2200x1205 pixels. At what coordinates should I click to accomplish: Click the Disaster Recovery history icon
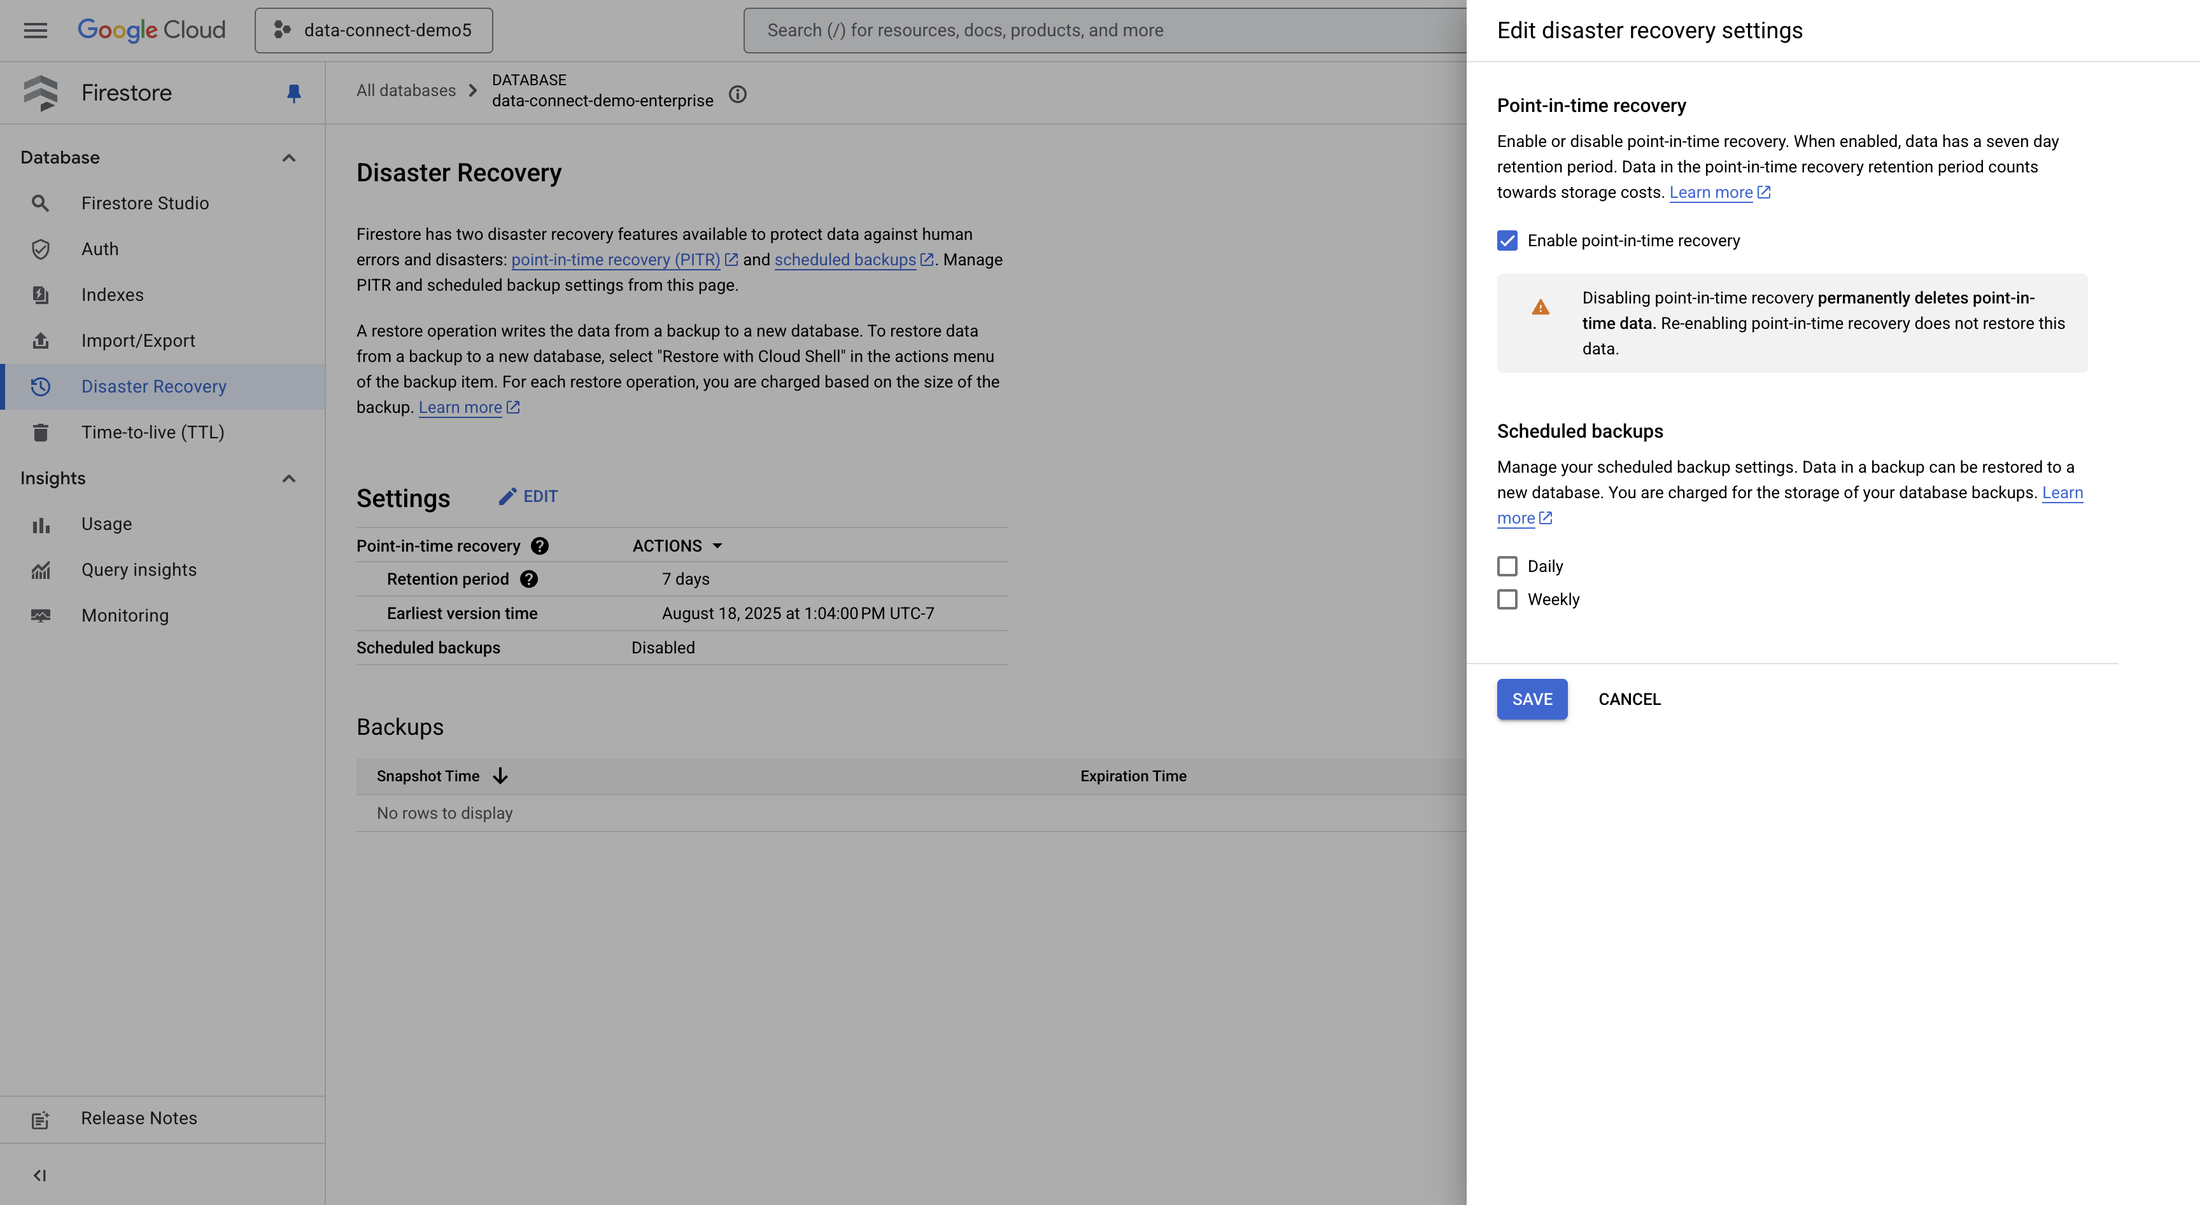click(x=40, y=387)
